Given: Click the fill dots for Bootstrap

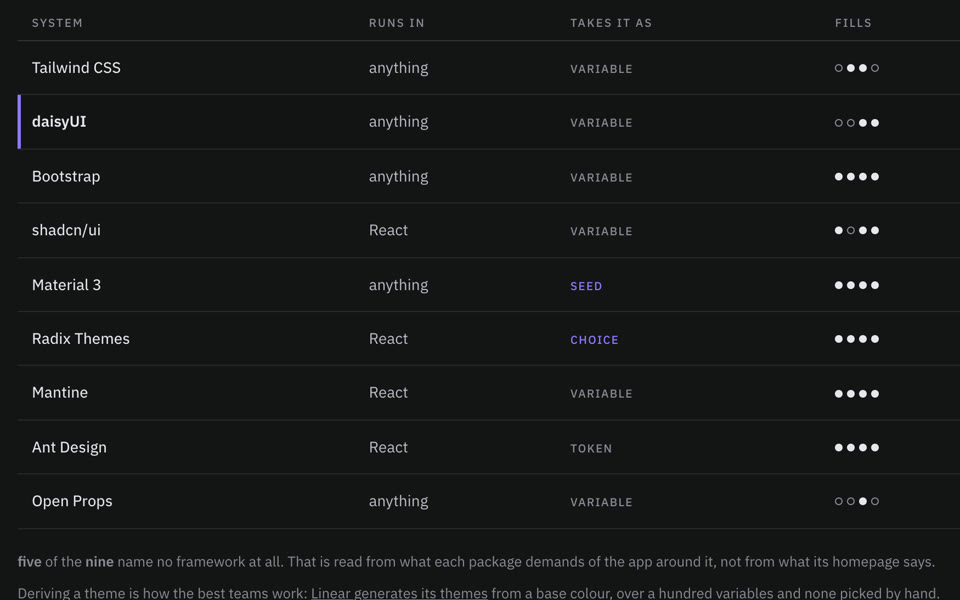Looking at the screenshot, I should click(857, 176).
